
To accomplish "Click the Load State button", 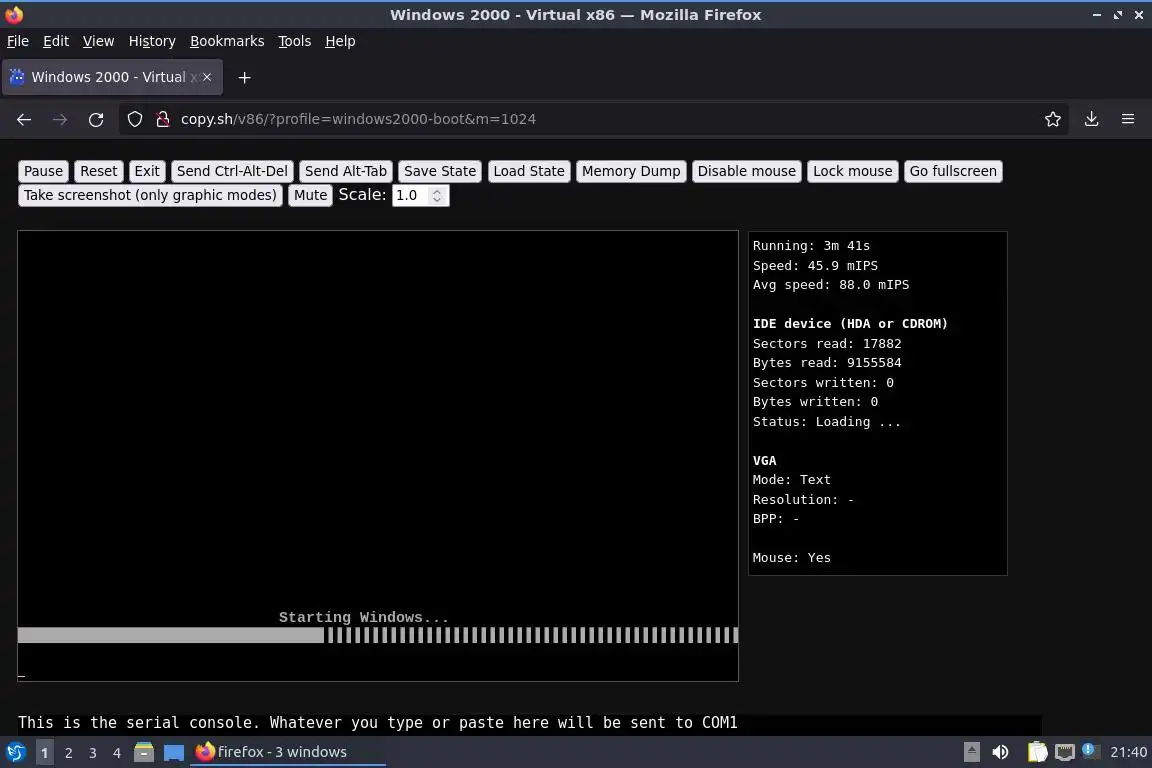I will 529,171.
